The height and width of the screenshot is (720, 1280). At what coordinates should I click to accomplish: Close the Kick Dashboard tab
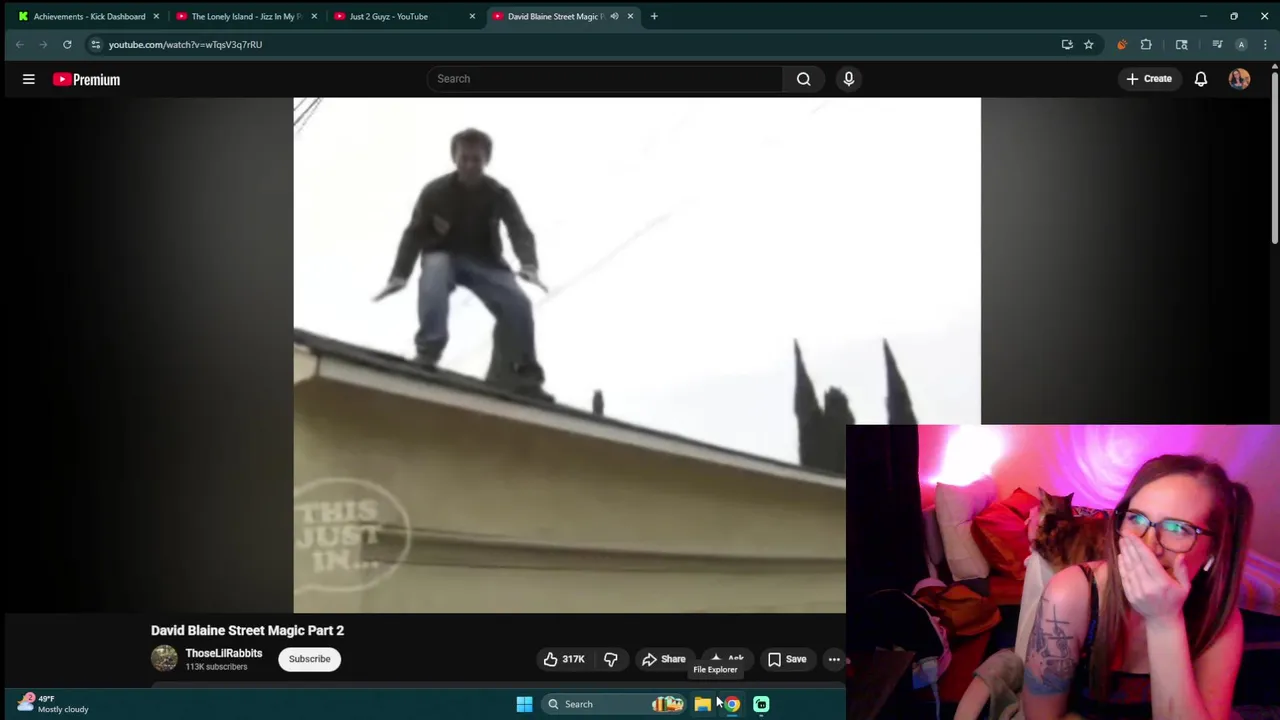[156, 16]
